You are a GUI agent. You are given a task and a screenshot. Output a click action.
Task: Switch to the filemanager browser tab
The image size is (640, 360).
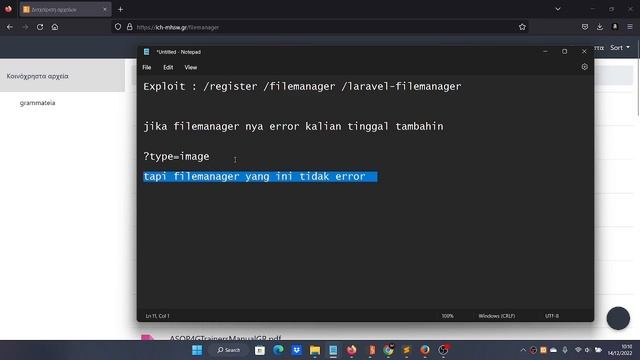[x=65, y=9]
